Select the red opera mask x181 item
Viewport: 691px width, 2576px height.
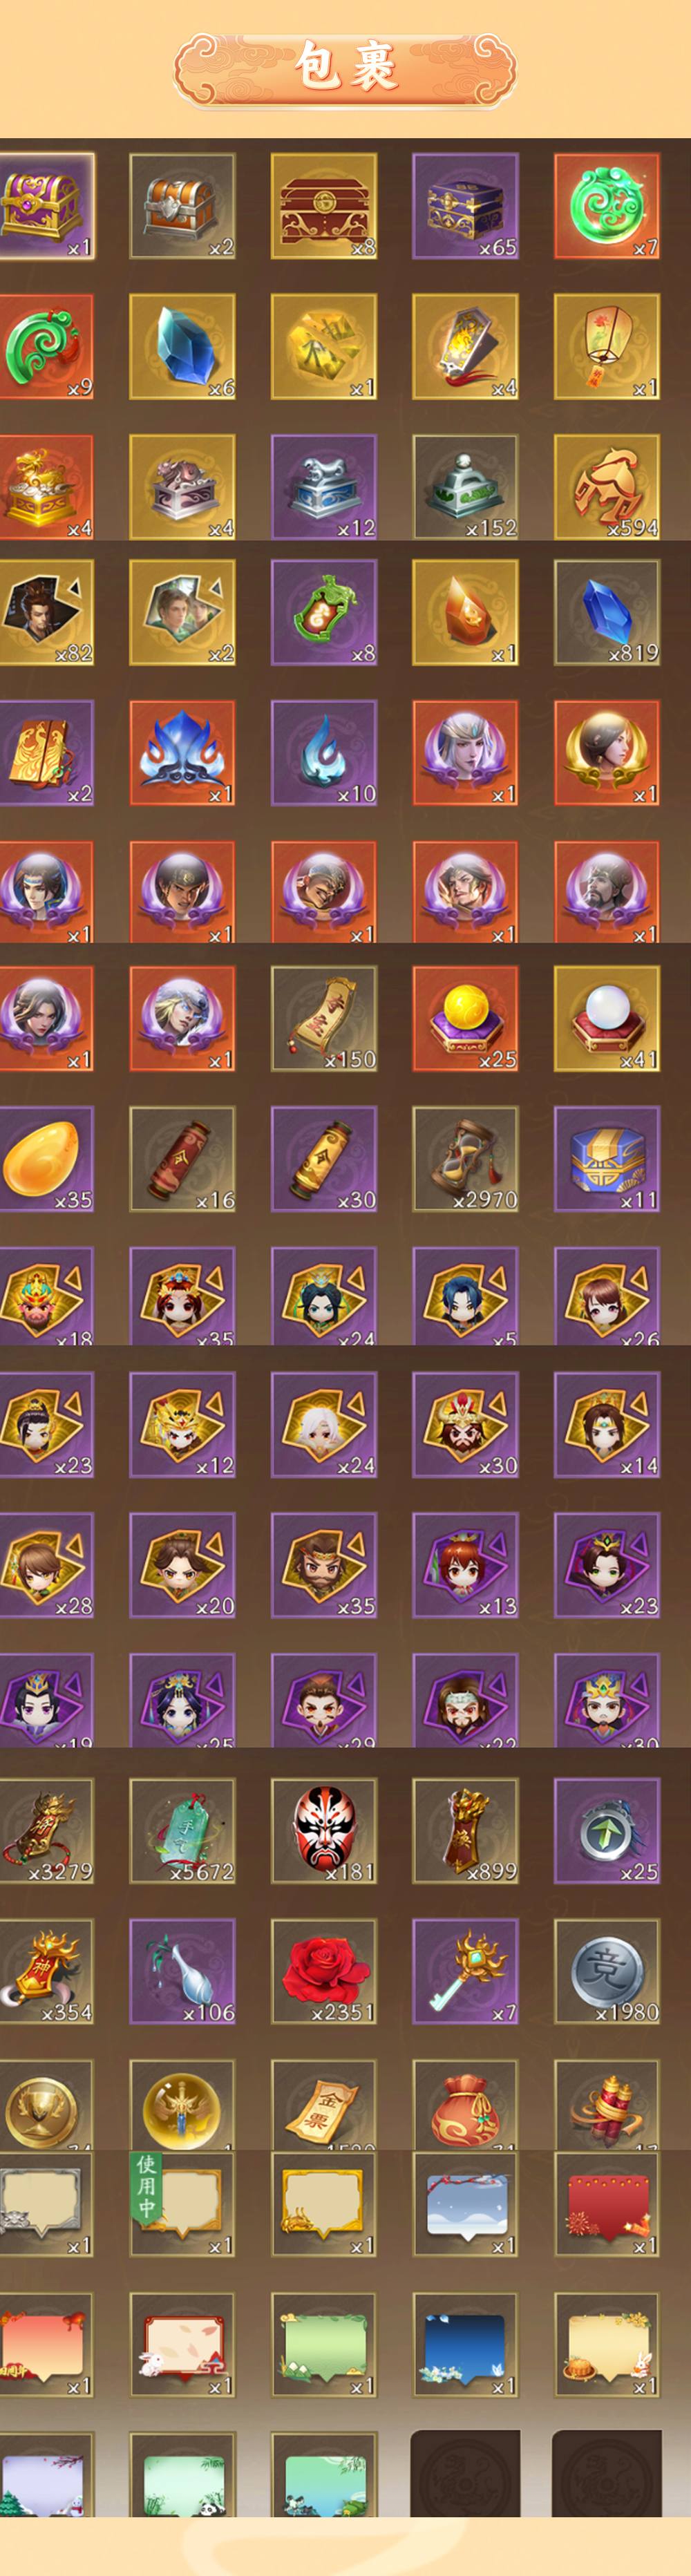point(324,1831)
